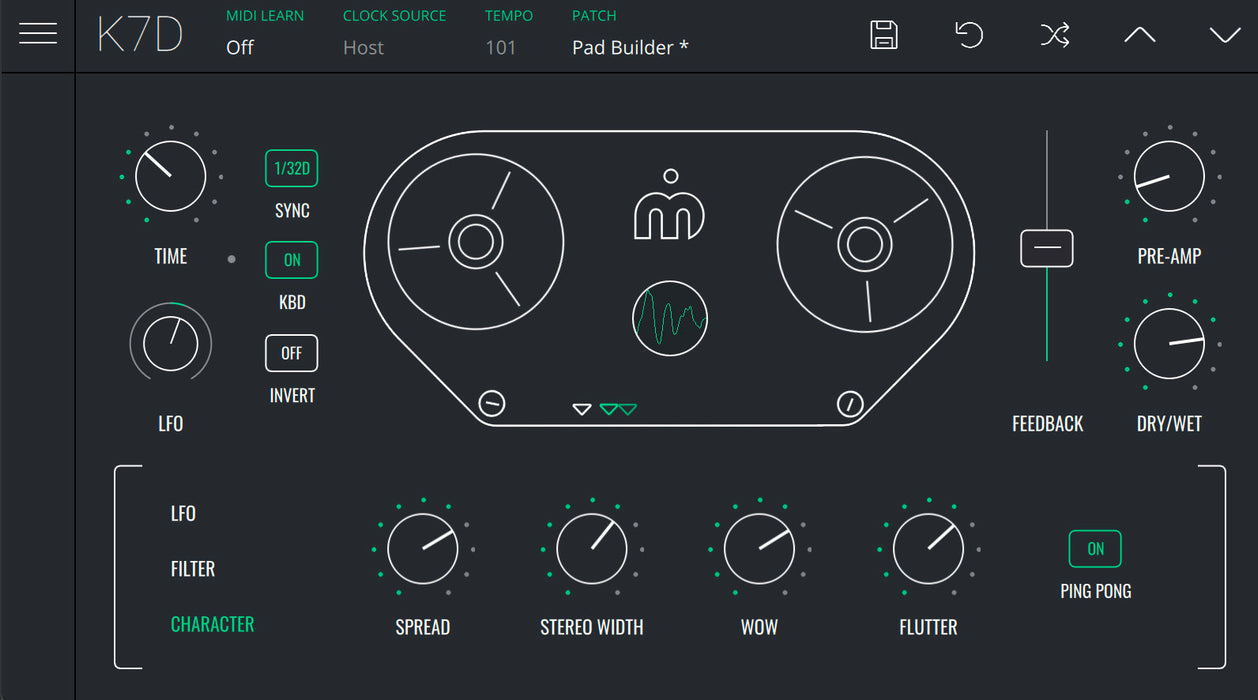
Task: Click the green double-triangle tape head marker
Action: (618, 409)
